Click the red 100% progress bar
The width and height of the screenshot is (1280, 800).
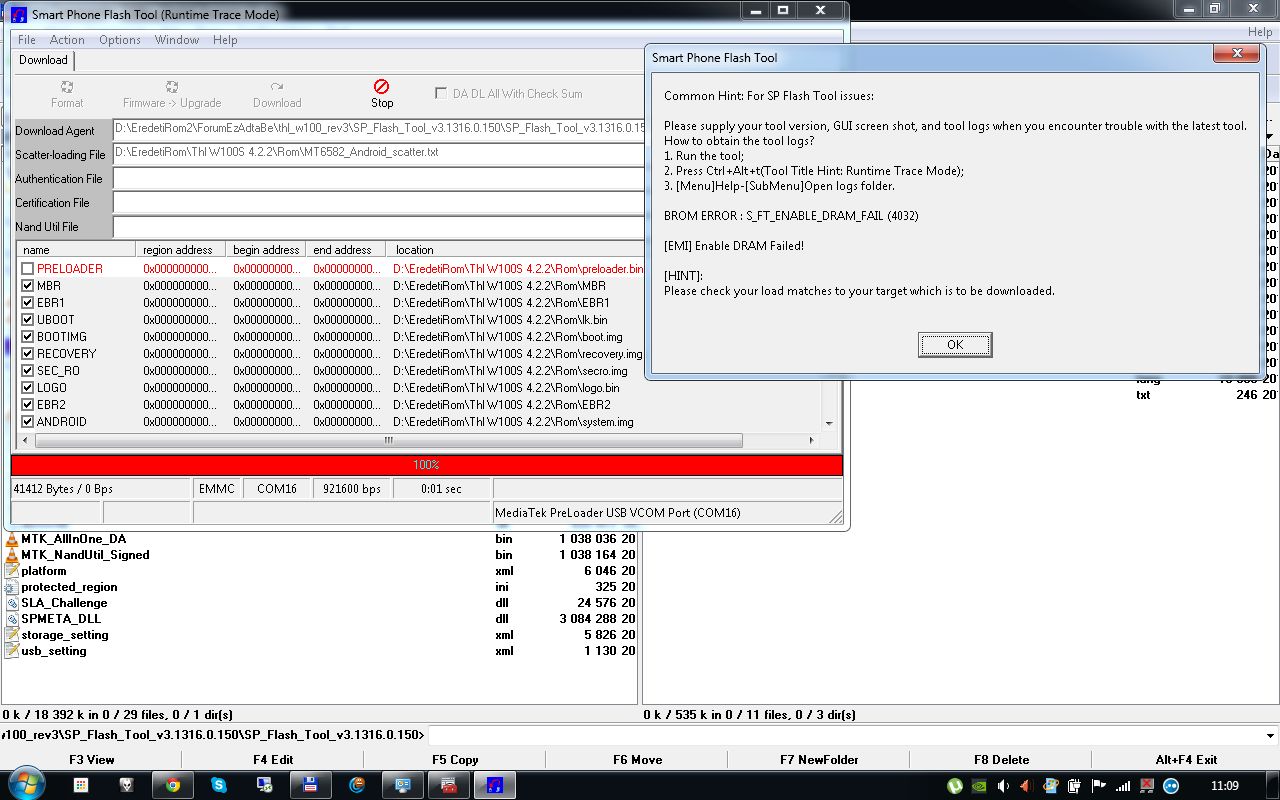[427, 465]
